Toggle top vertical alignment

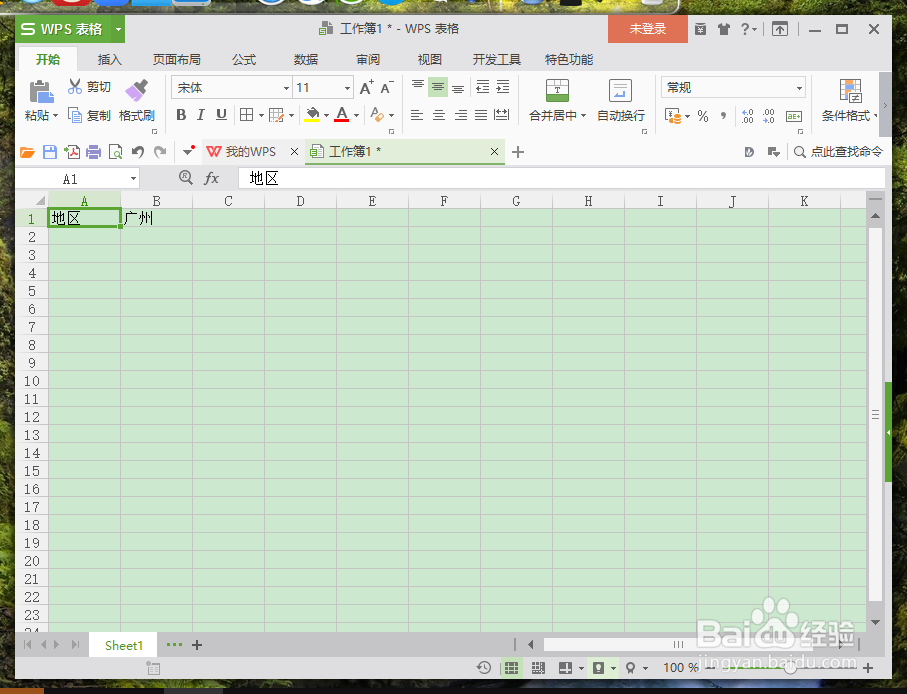tap(418, 87)
